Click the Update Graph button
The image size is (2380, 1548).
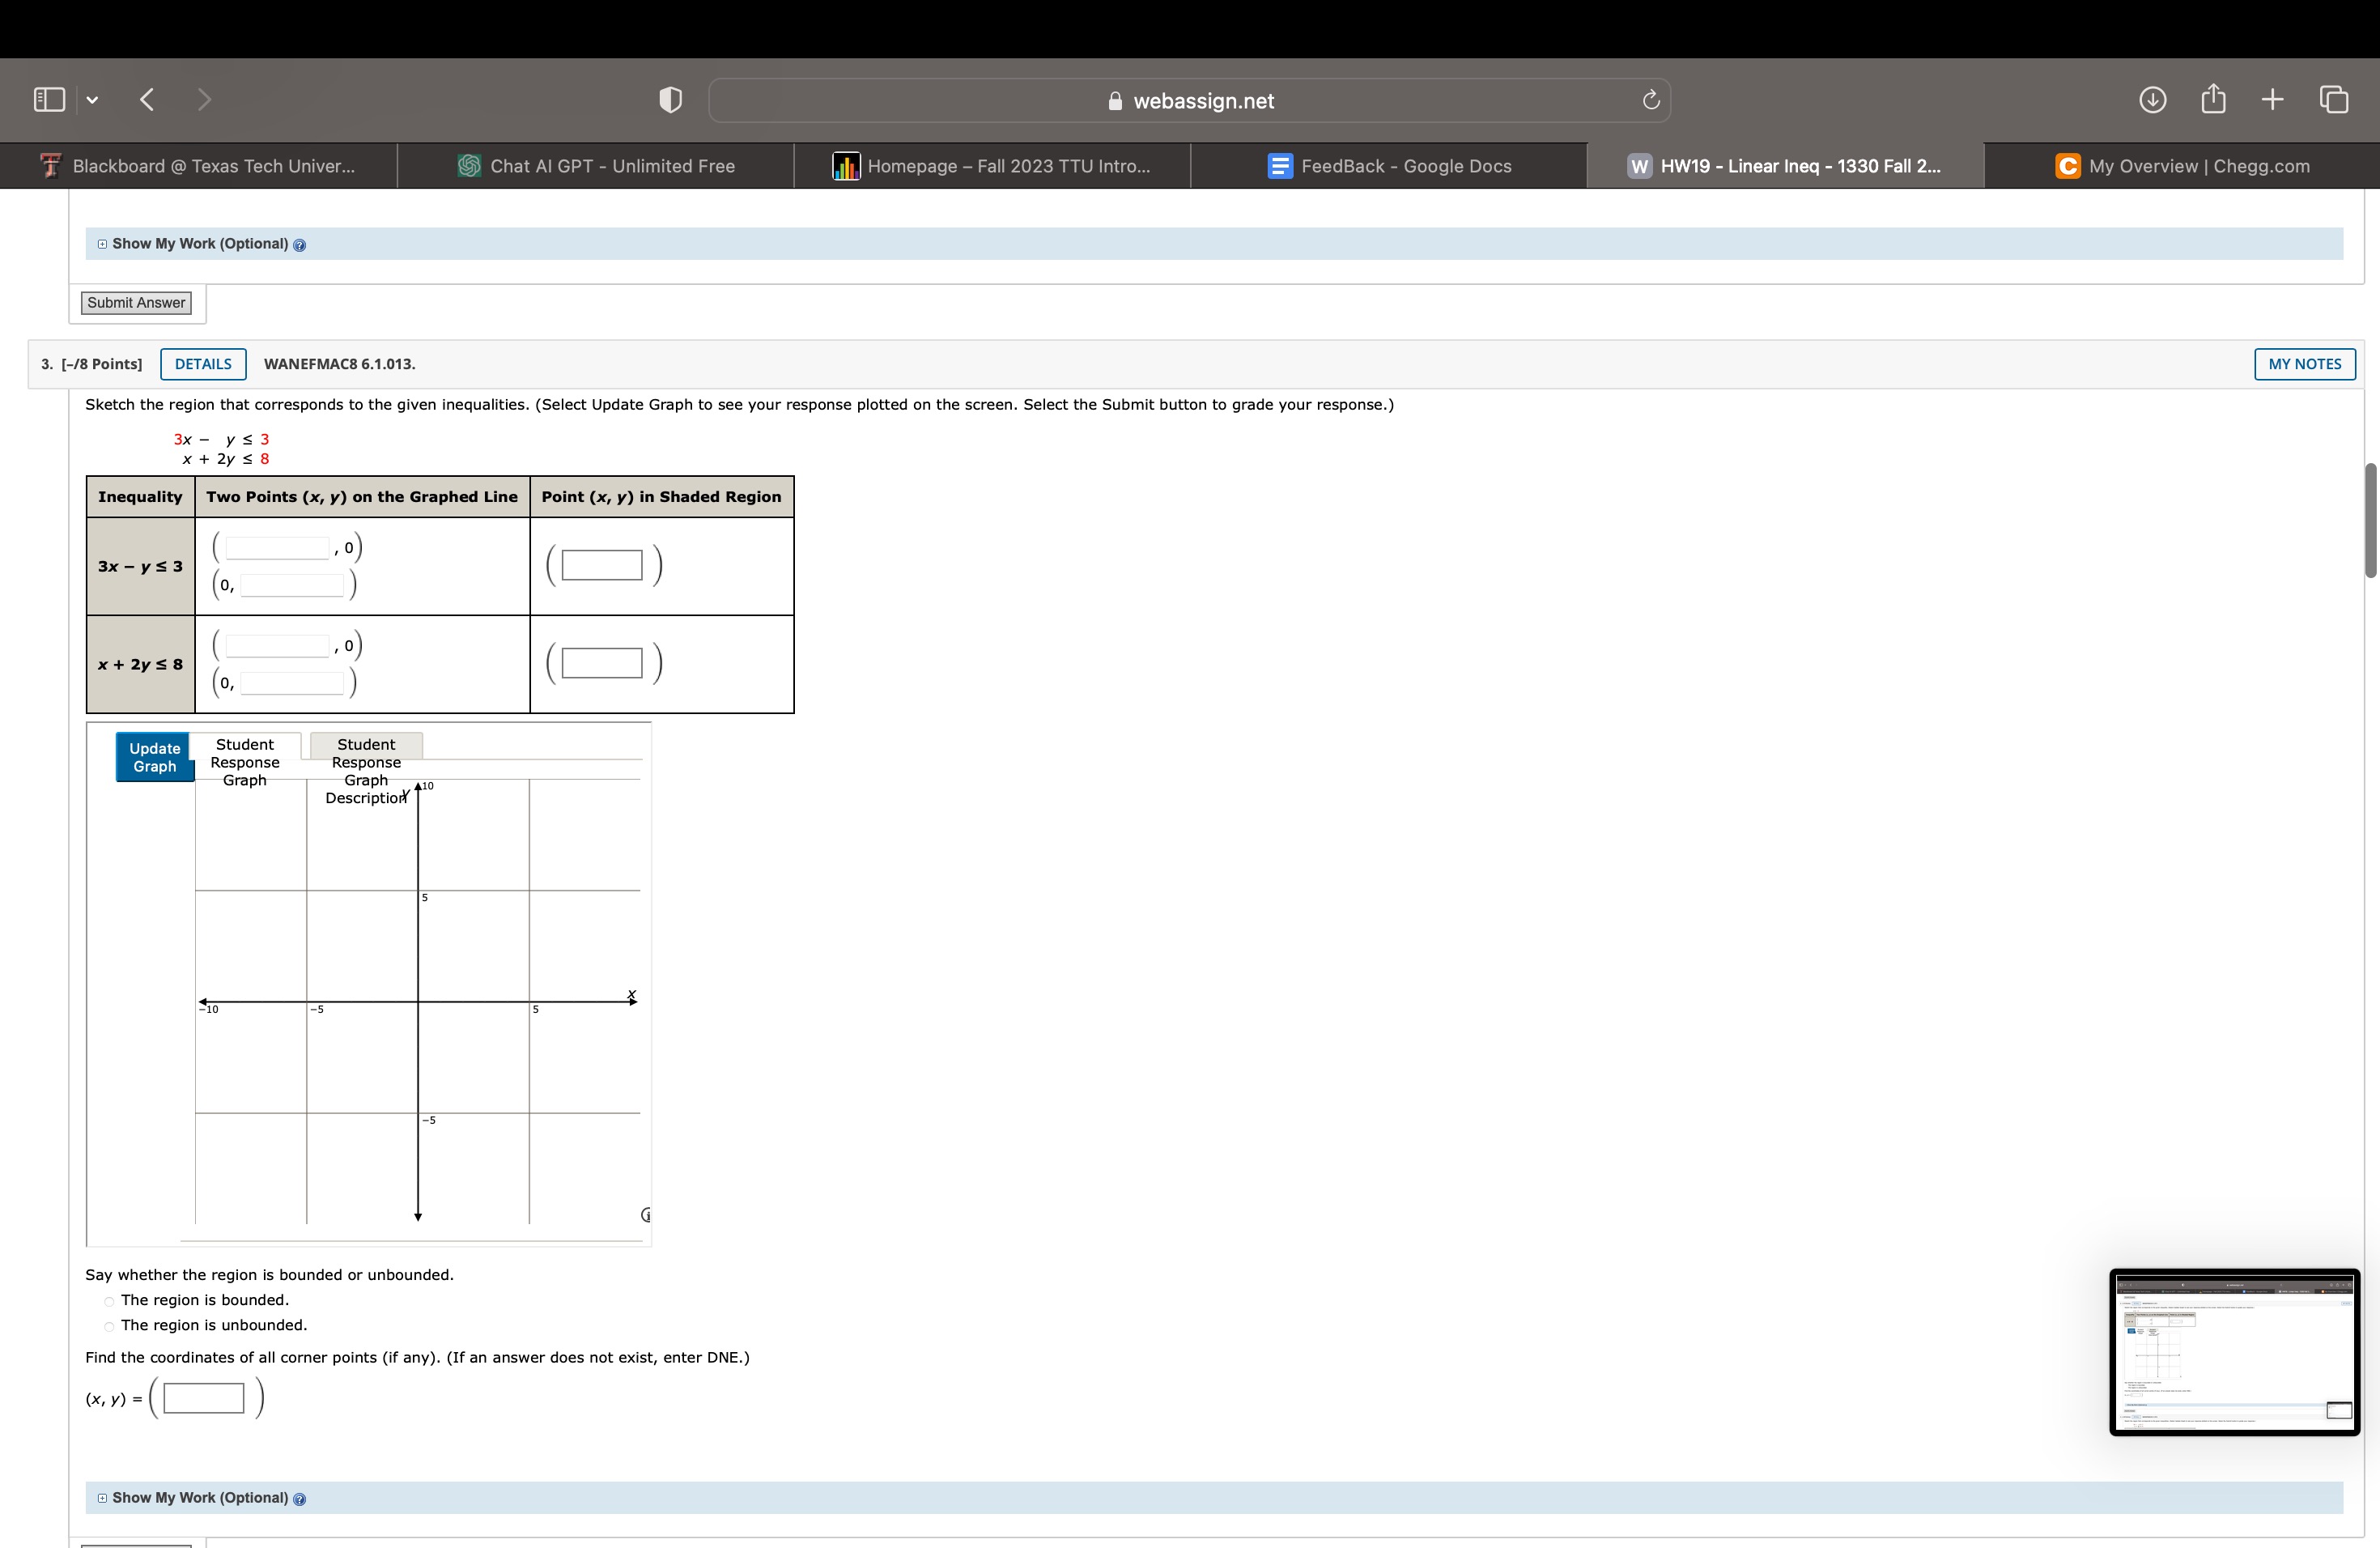(153, 757)
